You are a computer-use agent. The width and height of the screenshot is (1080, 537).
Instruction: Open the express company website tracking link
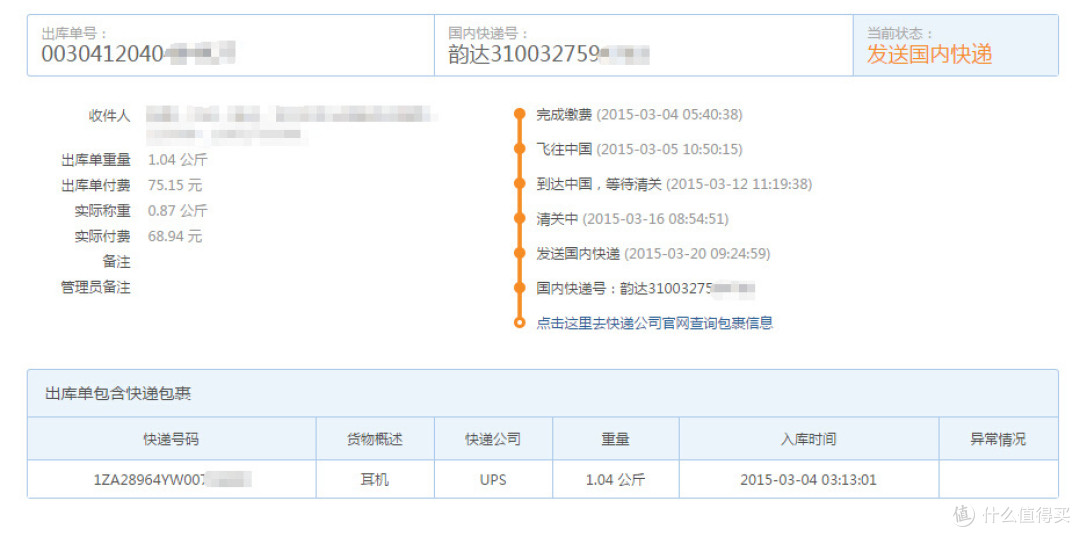pyautogui.click(x=654, y=322)
